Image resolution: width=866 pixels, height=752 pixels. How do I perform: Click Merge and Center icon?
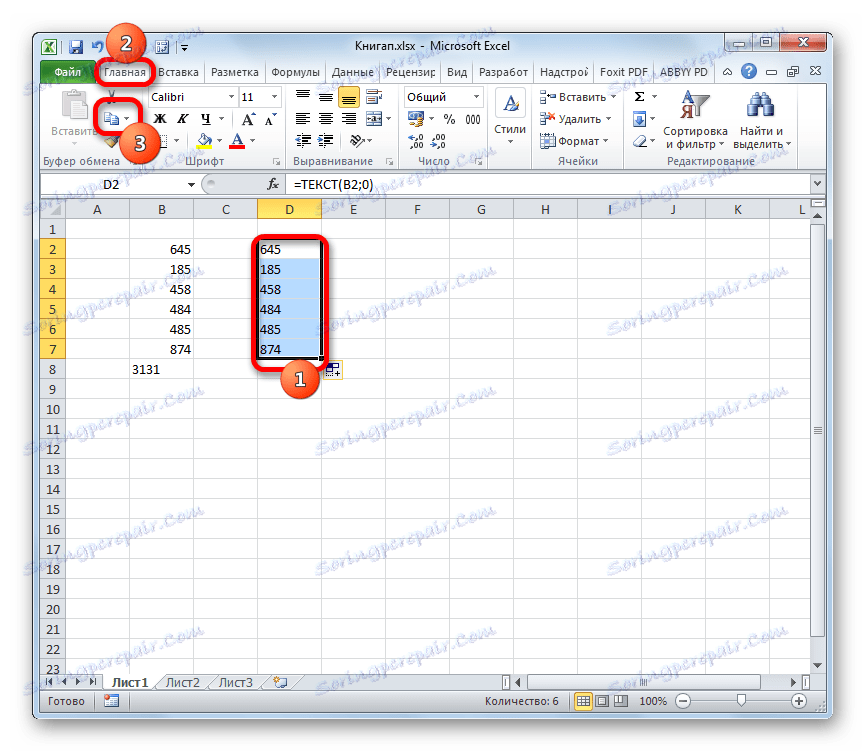click(374, 119)
